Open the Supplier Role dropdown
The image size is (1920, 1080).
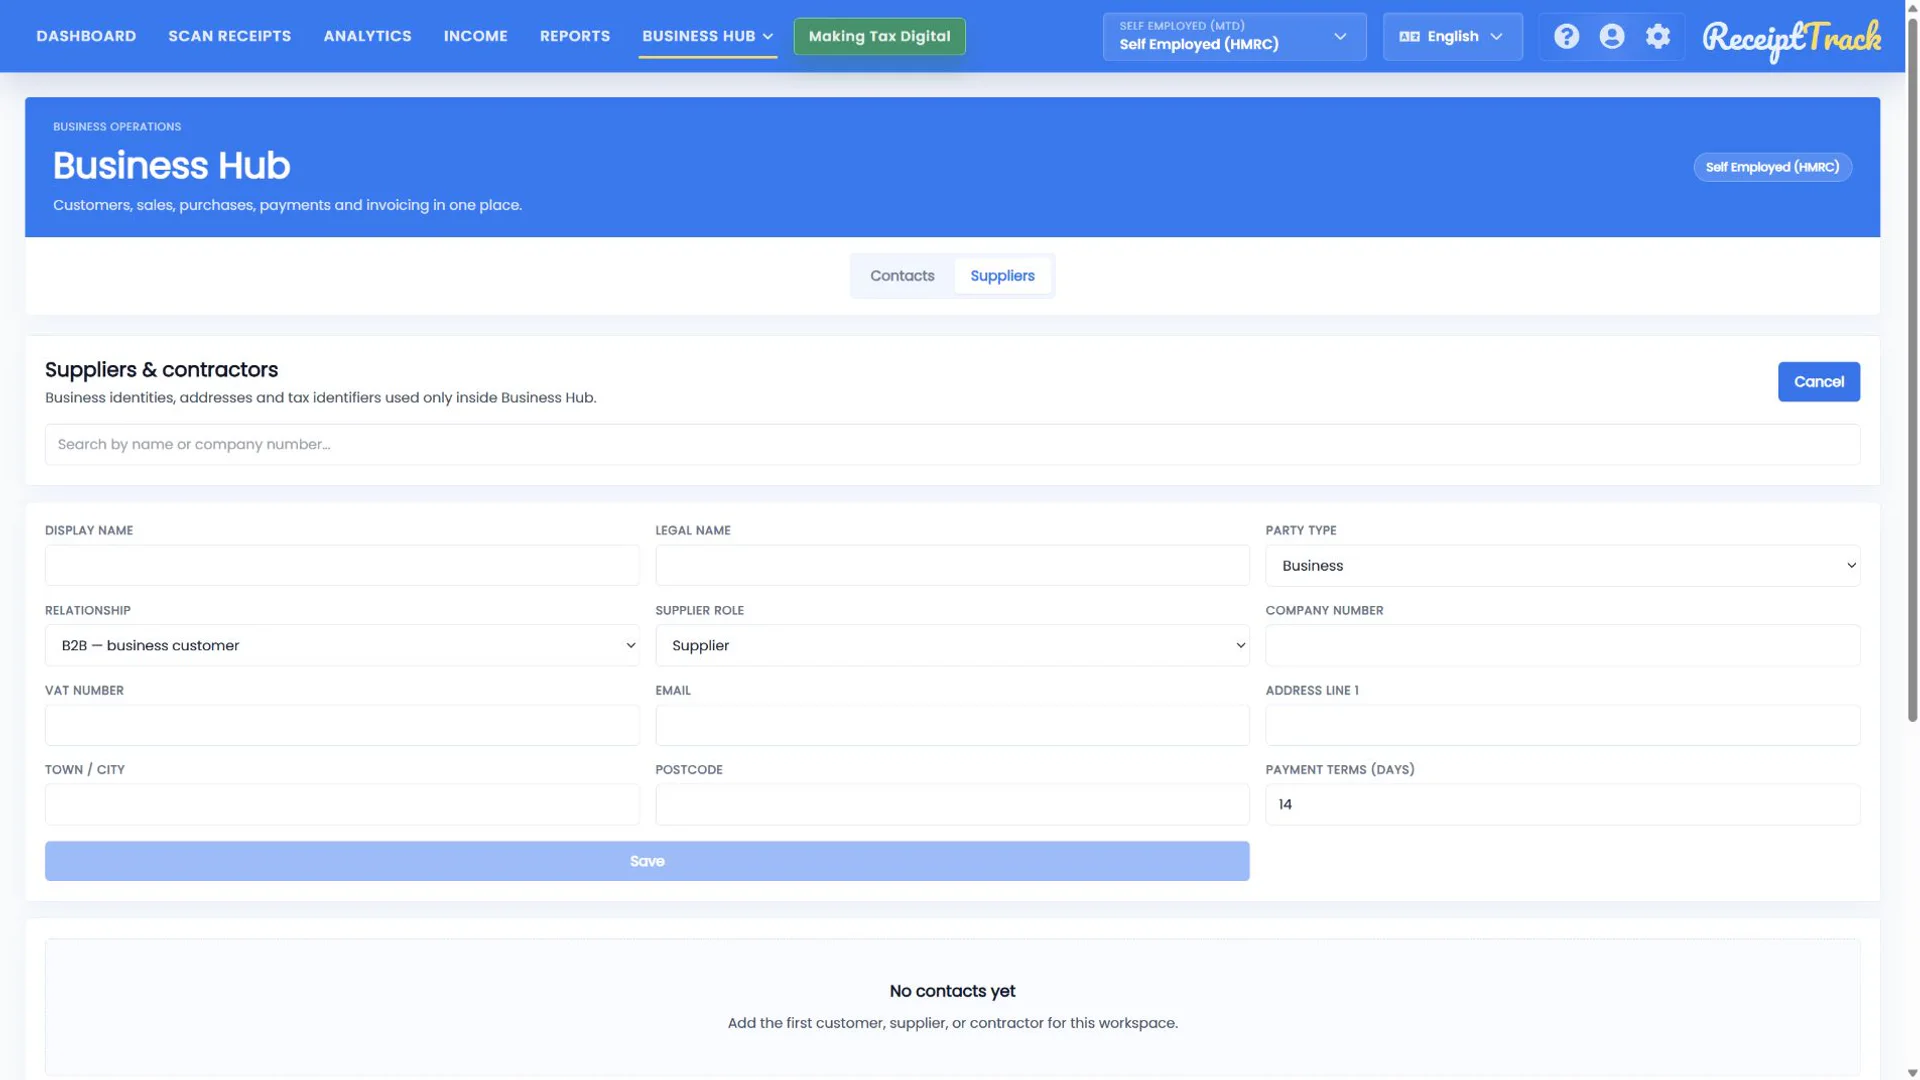click(952, 646)
